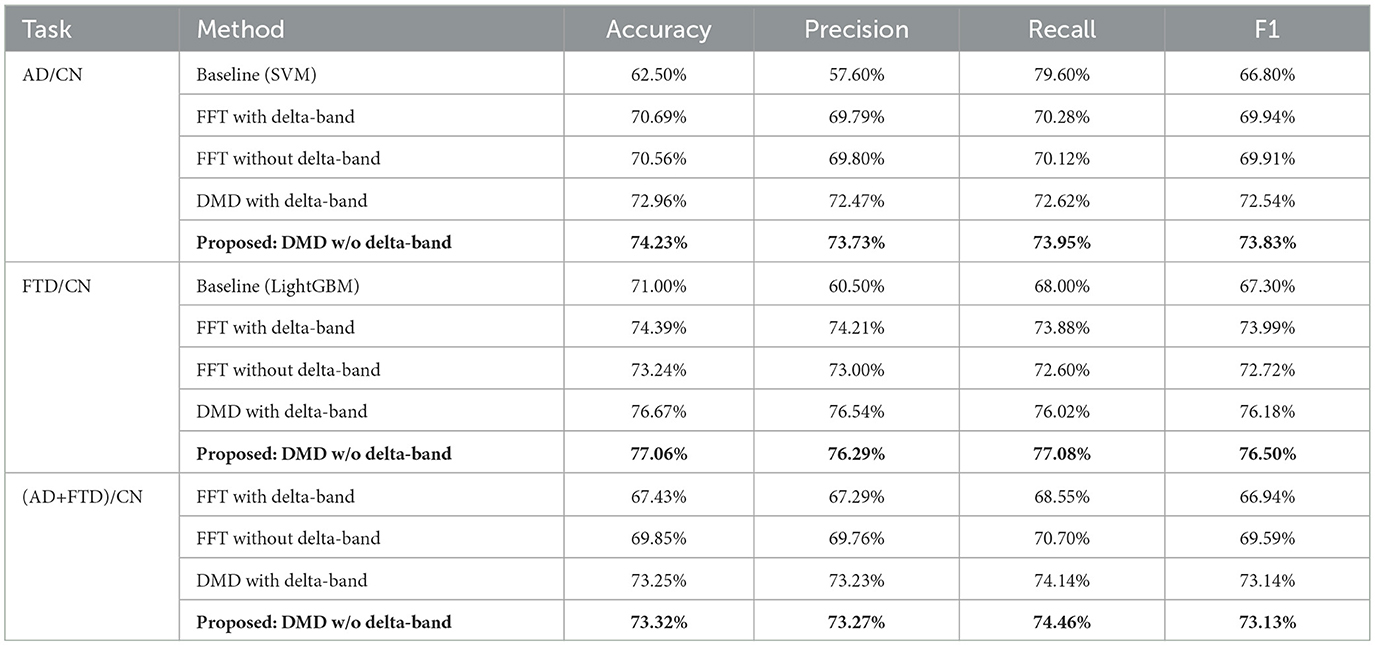Click the (AD+FTD)/CN task cell
The width and height of the screenshot is (1375, 646).
(x=82, y=496)
